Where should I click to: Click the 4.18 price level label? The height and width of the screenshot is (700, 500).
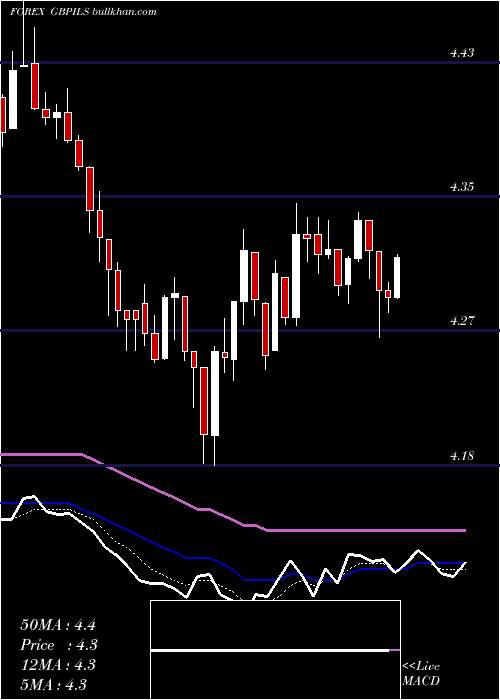(x=462, y=456)
